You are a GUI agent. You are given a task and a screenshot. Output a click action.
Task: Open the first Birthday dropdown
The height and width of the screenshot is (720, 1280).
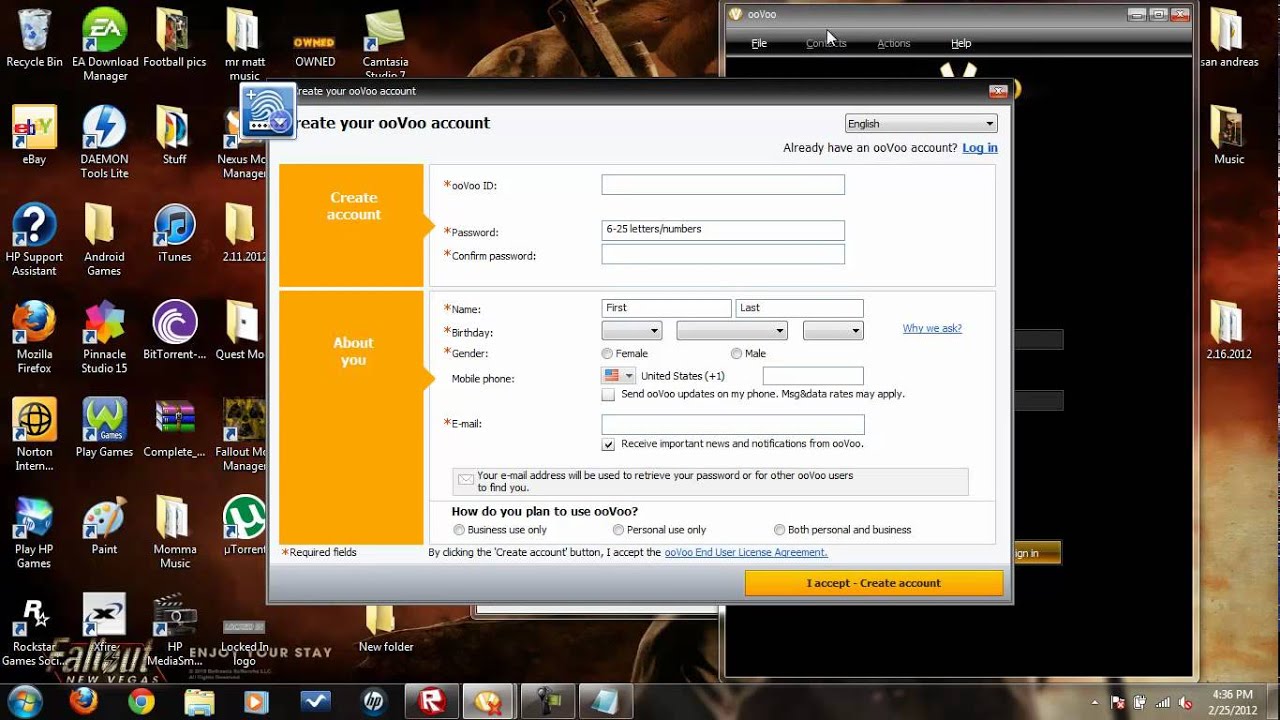click(632, 330)
